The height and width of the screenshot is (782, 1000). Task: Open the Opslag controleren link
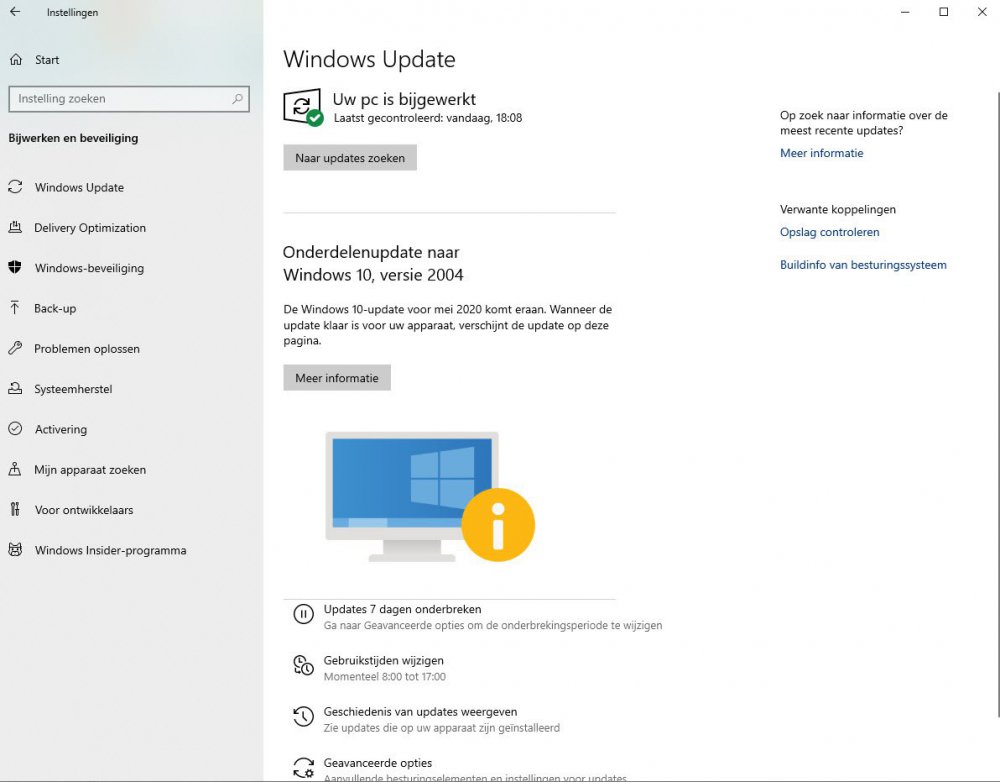829,232
